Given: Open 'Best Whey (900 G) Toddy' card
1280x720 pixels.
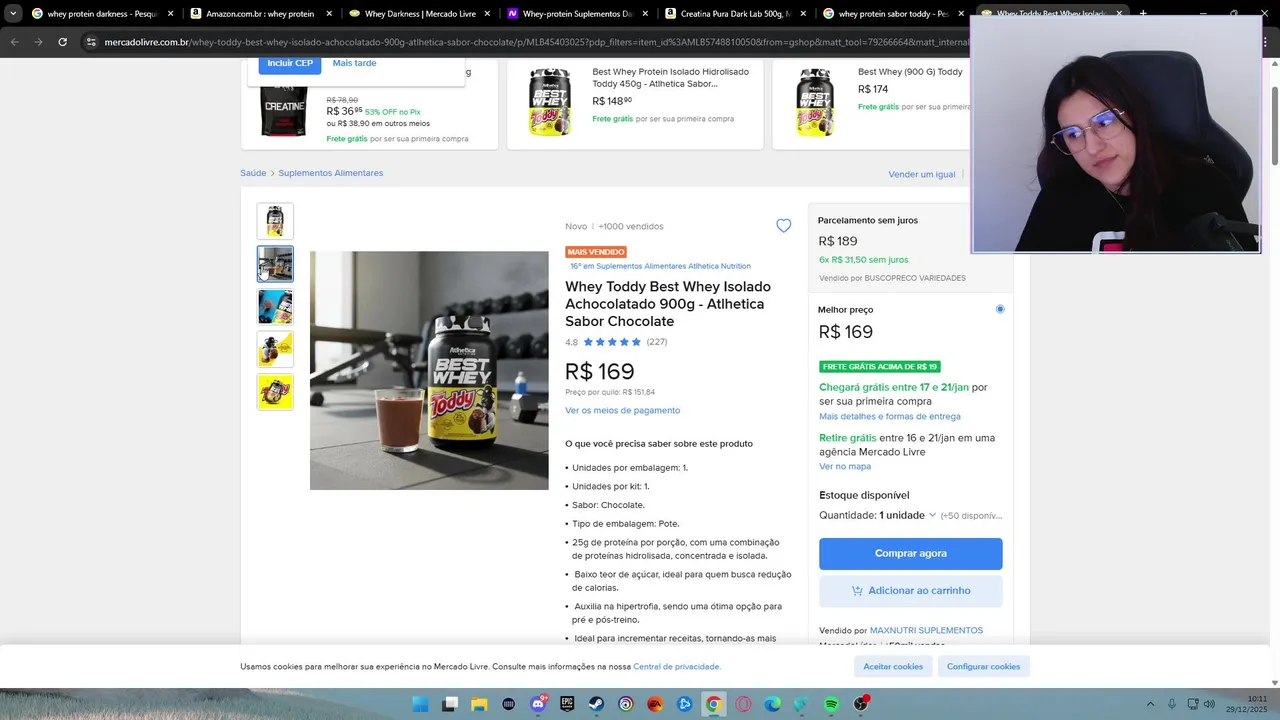Looking at the screenshot, I should (x=870, y=104).
